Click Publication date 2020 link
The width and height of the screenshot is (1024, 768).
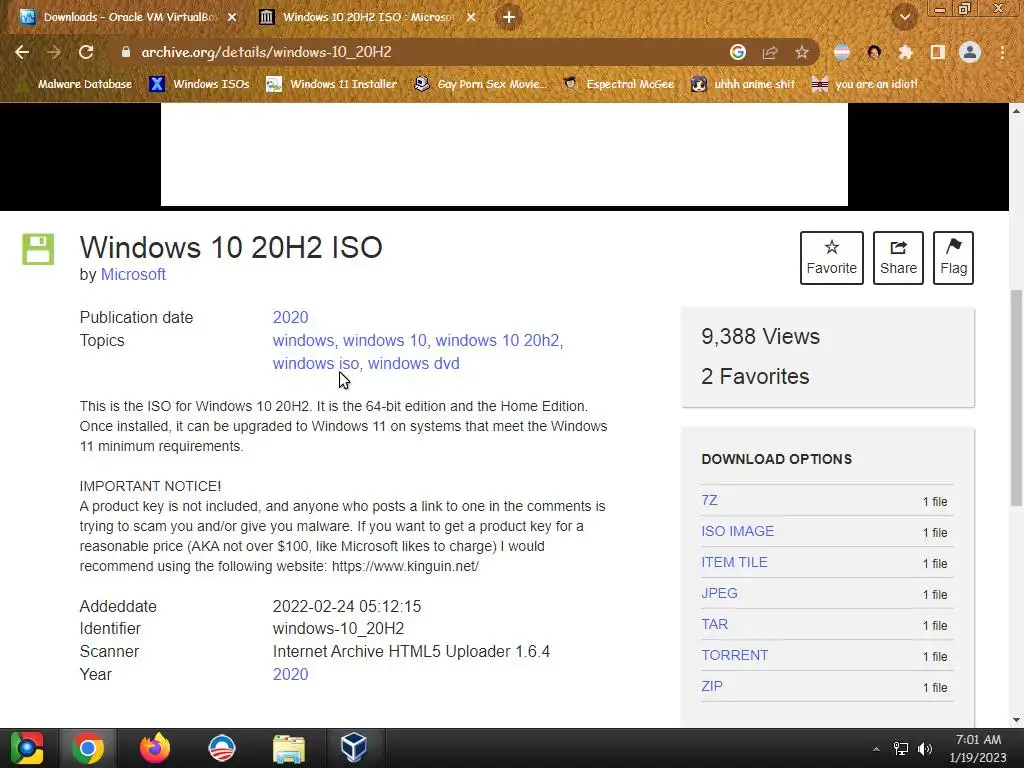point(291,317)
